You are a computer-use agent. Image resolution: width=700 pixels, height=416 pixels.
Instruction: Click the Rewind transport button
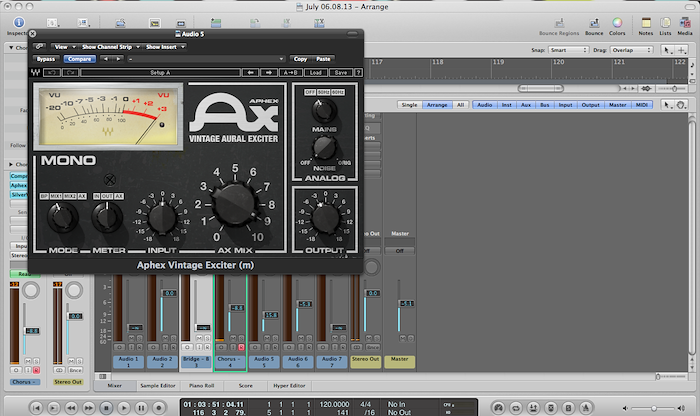coord(71,408)
